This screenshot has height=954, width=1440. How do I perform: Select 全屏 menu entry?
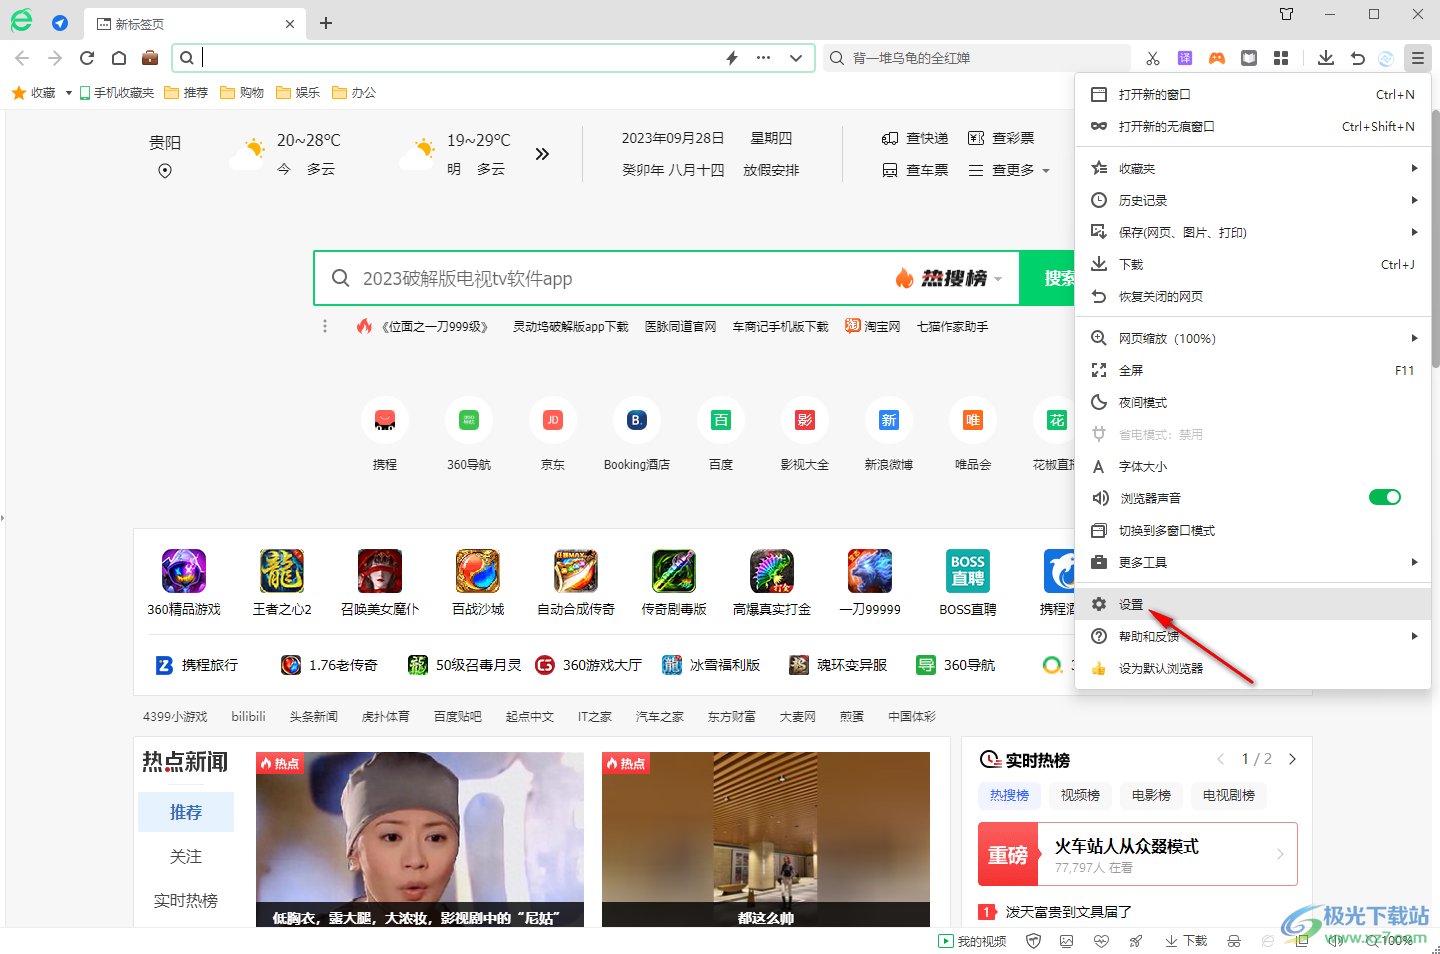pos(1253,370)
